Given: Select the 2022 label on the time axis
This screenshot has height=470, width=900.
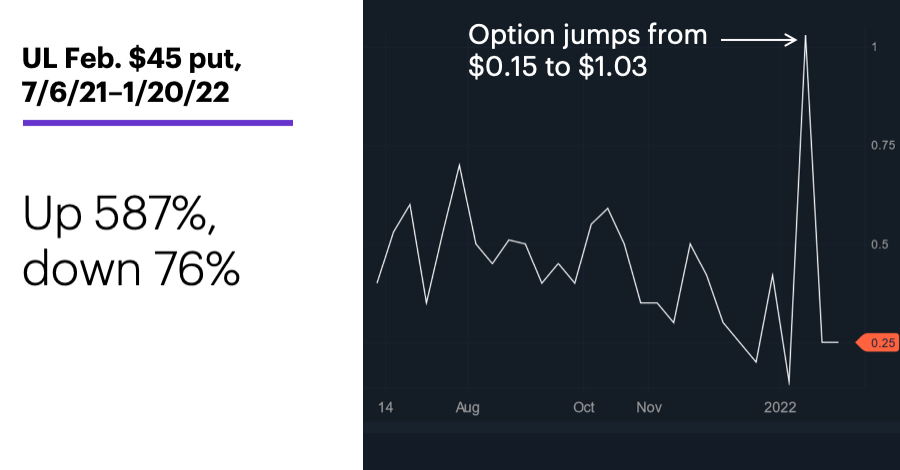Looking at the screenshot, I should click(x=779, y=407).
